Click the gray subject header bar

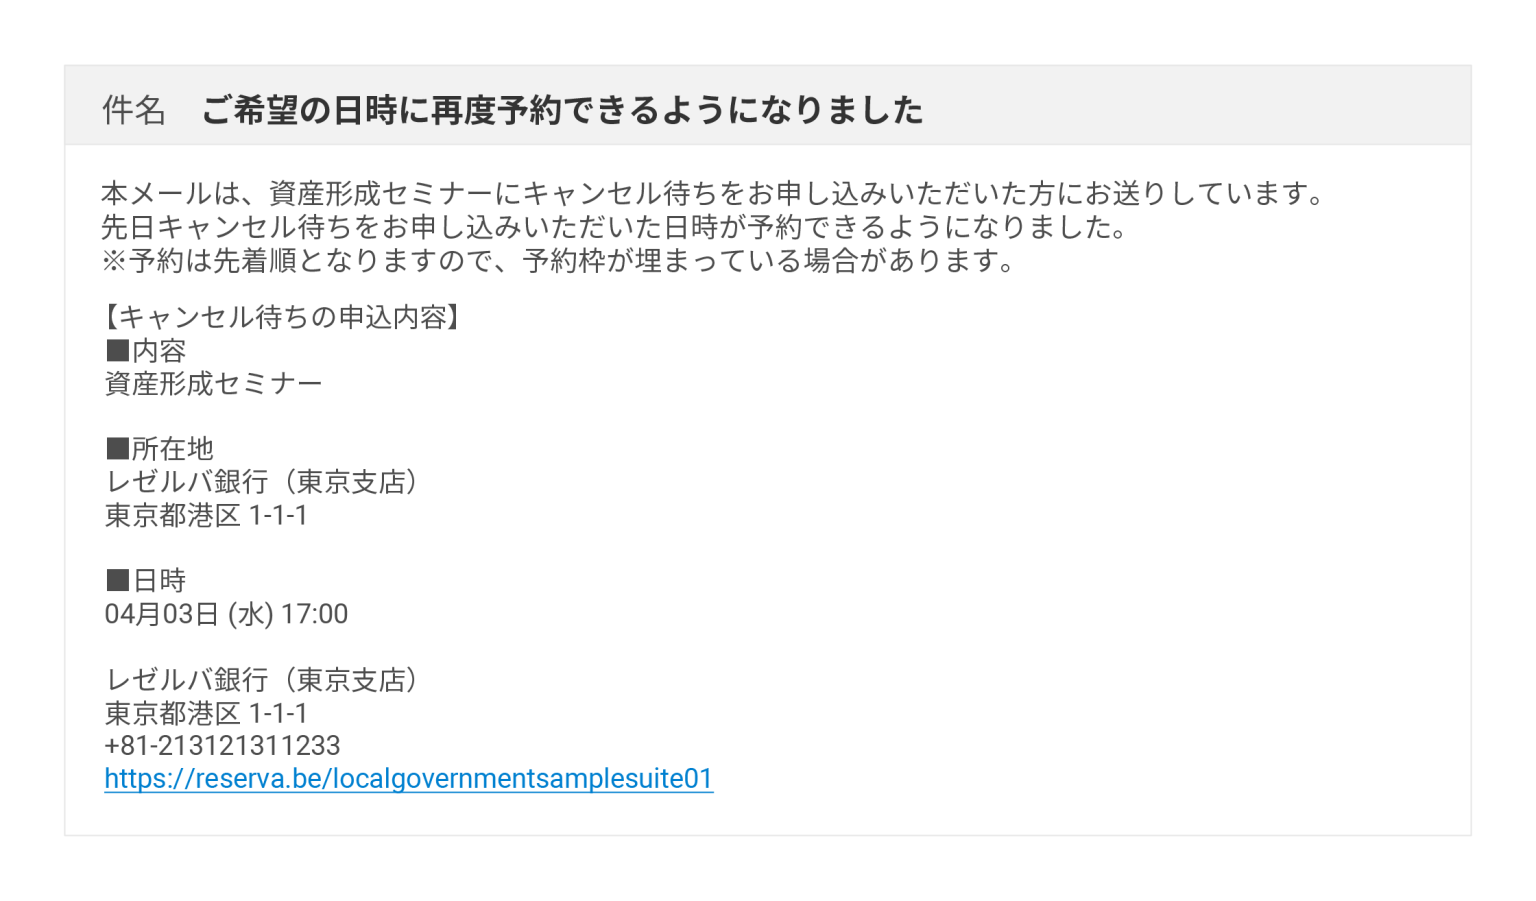(768, 106)
